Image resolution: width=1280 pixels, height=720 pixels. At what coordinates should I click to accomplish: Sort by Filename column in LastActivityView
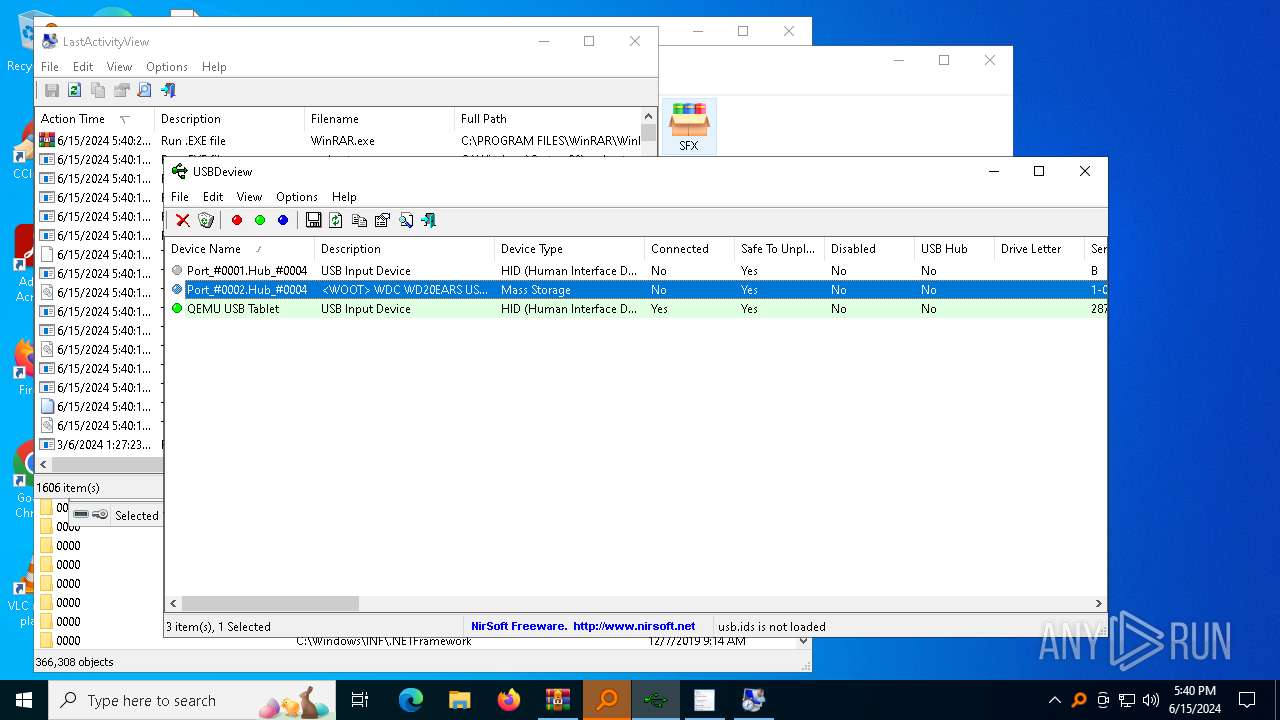click(380, 119)
